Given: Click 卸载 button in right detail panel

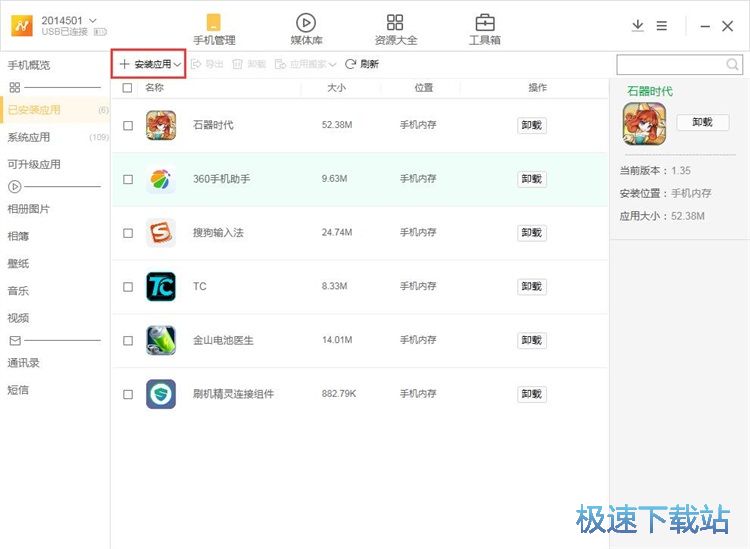Looking at the screenshot, I should point(702,122).
